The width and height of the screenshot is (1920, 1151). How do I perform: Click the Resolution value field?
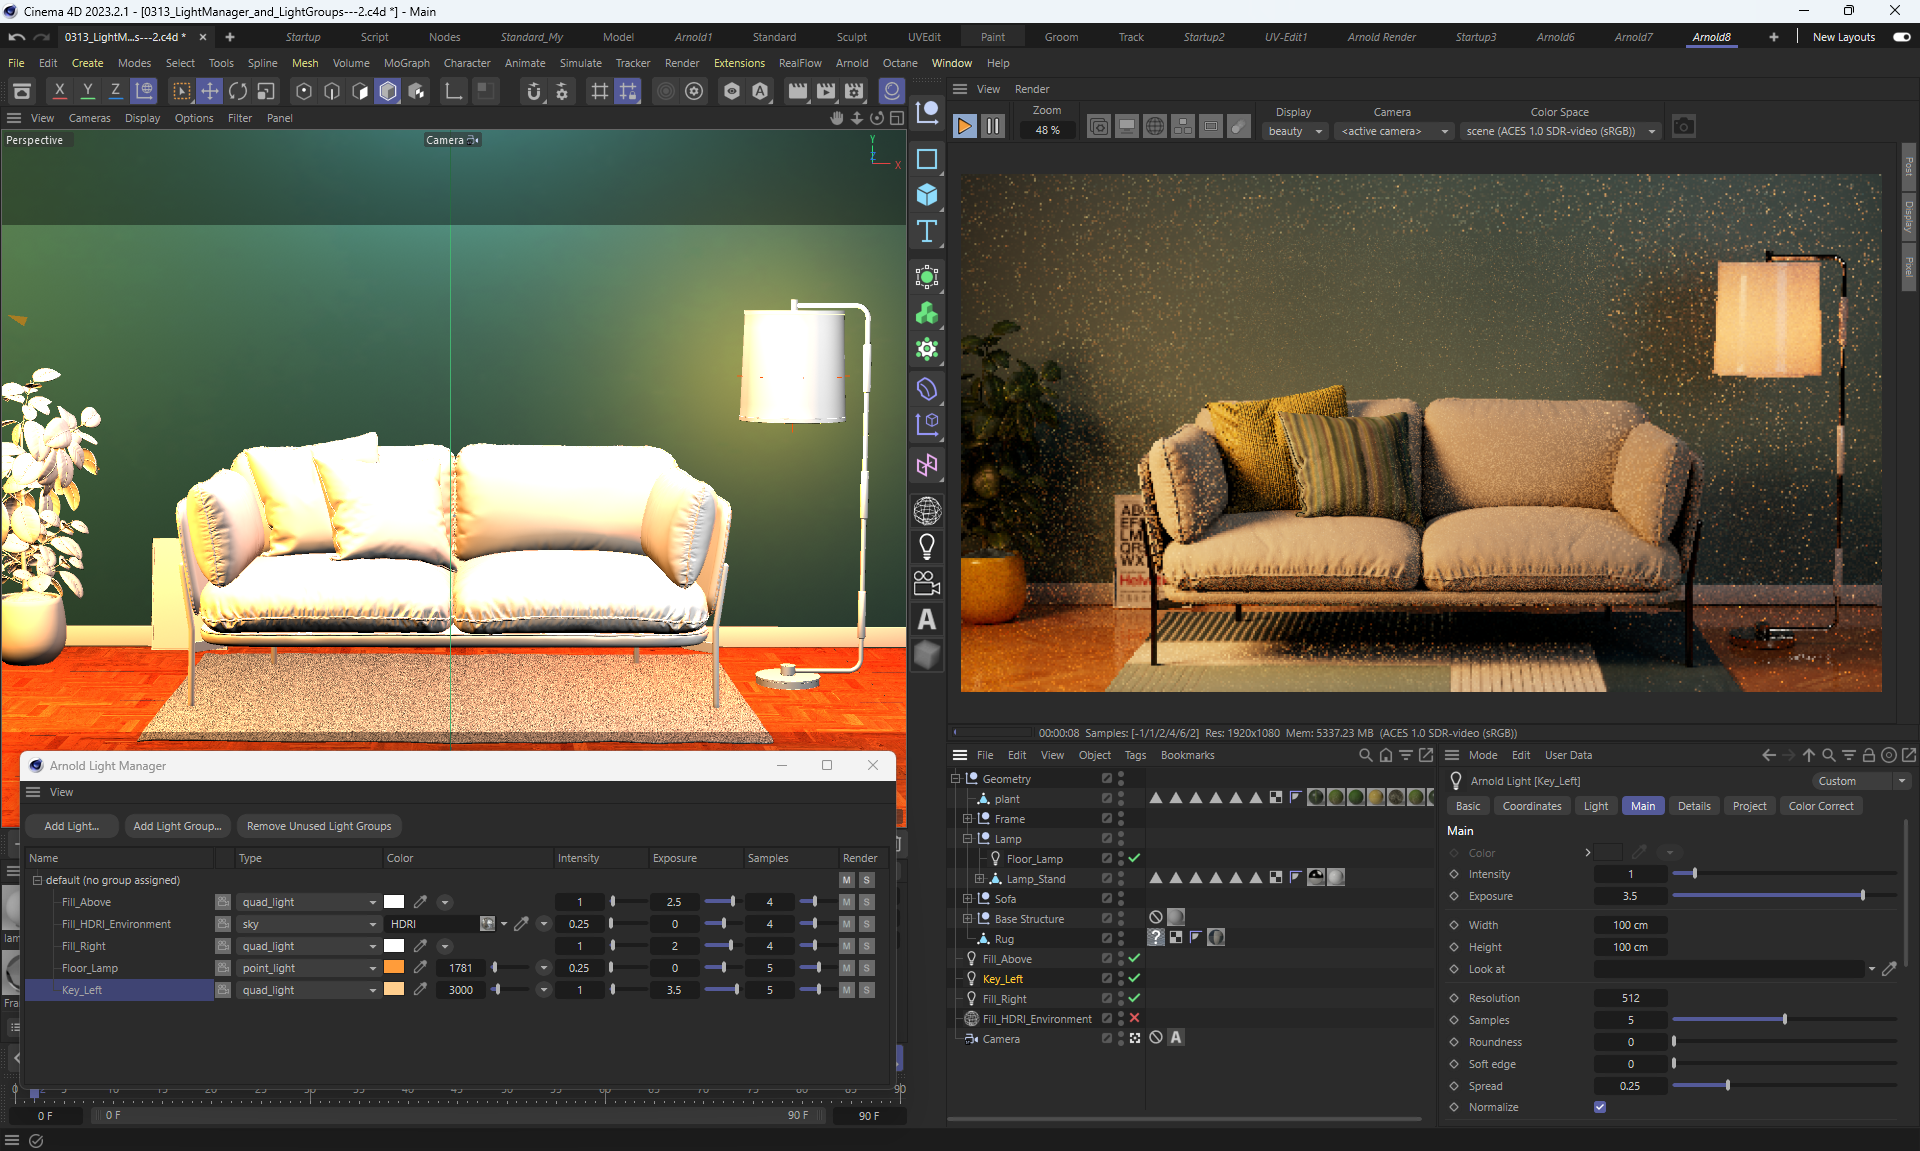(x=1630, y=998)
